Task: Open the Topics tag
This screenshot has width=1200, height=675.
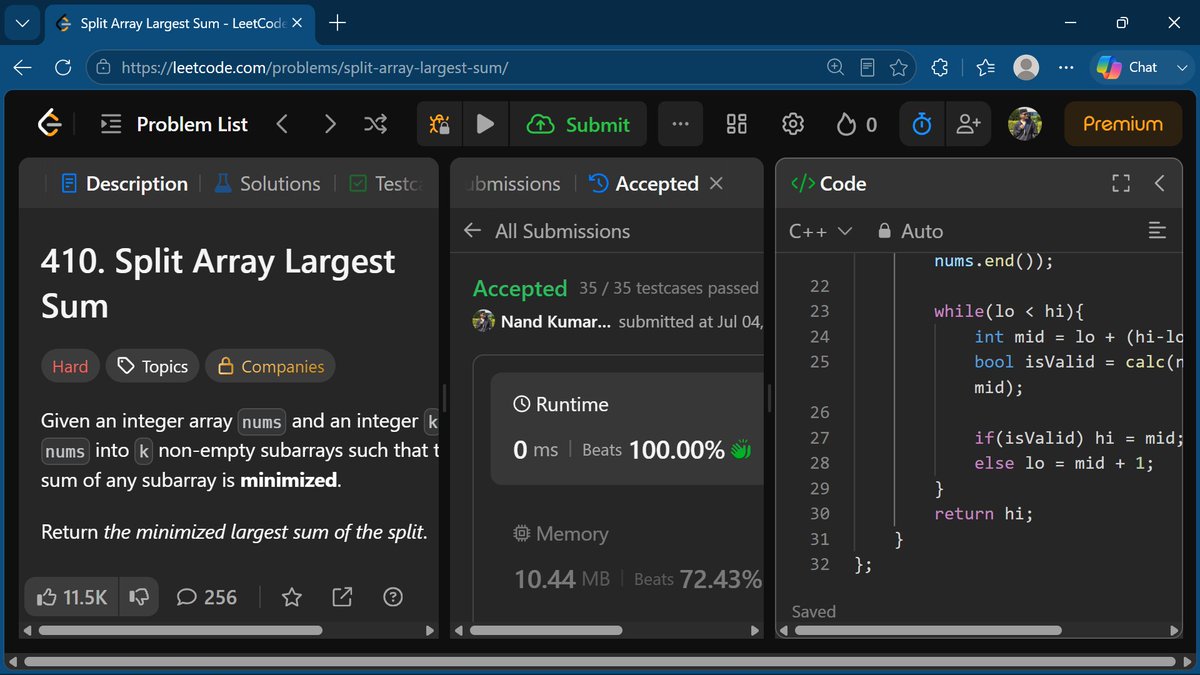Action: pyautogui.click(x=152, y=367)
